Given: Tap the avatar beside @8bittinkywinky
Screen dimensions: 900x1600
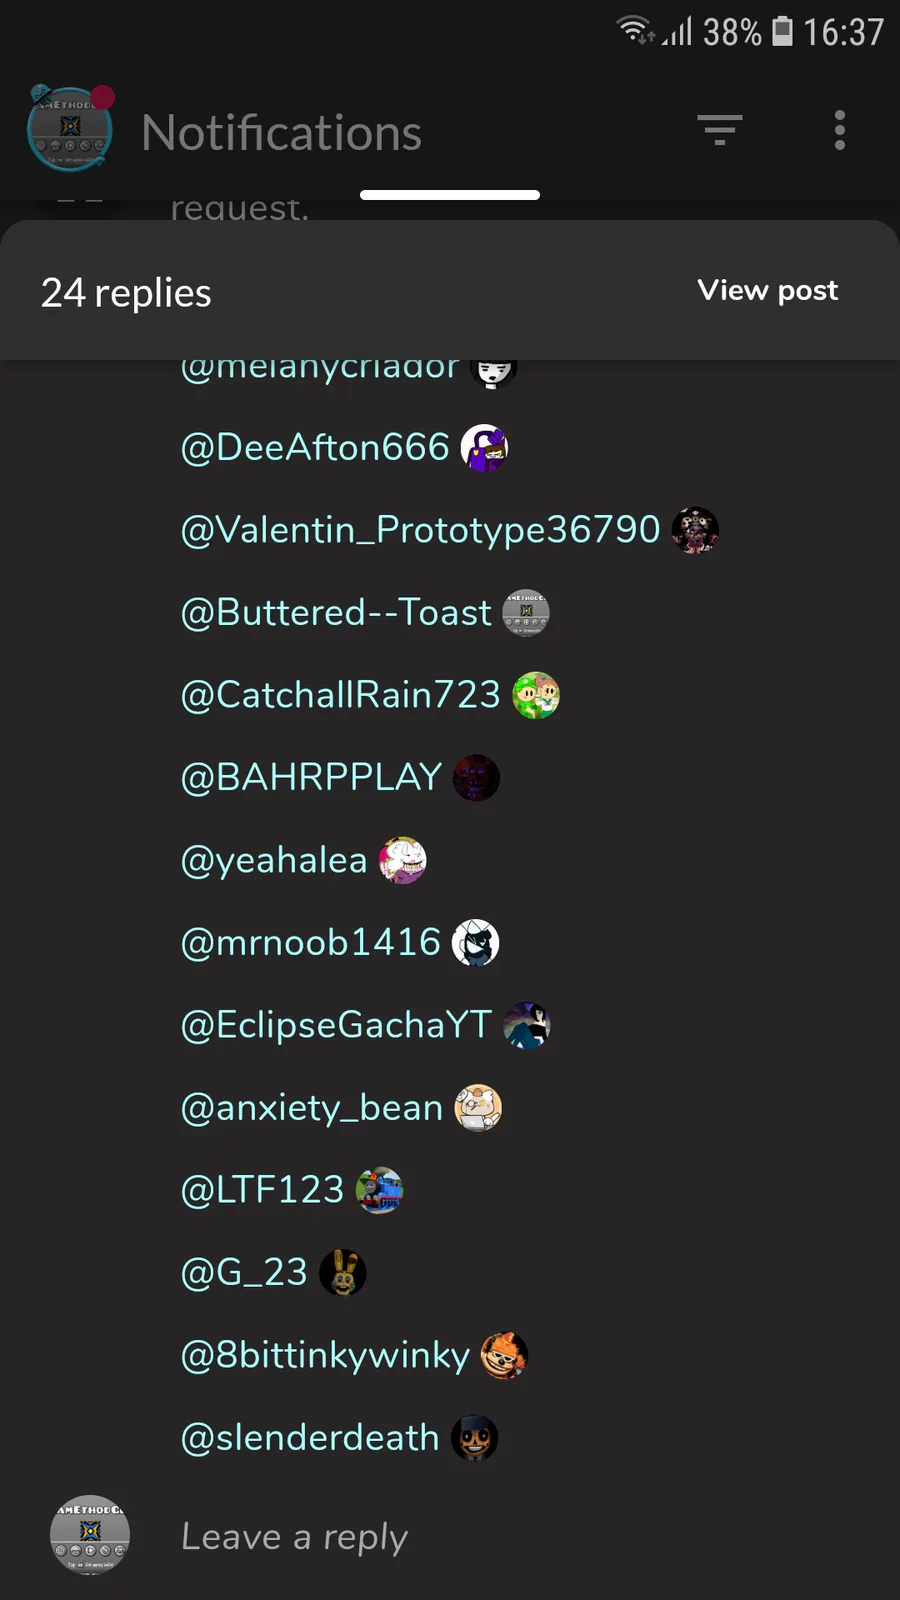Looking at the screenshot, I should point(505,1356).
